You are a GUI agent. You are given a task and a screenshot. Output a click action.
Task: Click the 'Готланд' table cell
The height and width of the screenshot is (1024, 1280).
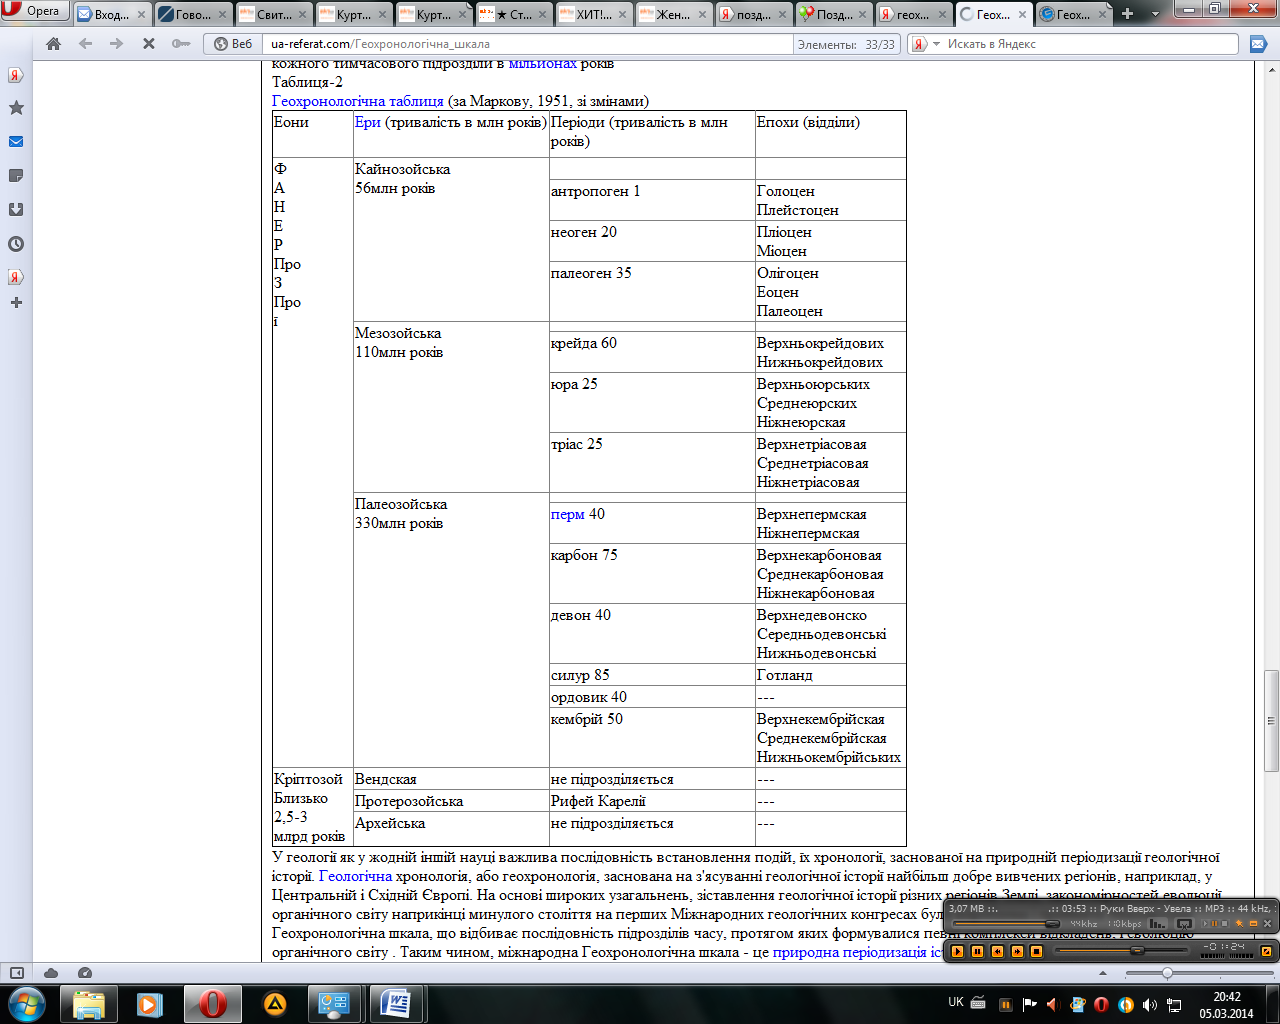830,675
